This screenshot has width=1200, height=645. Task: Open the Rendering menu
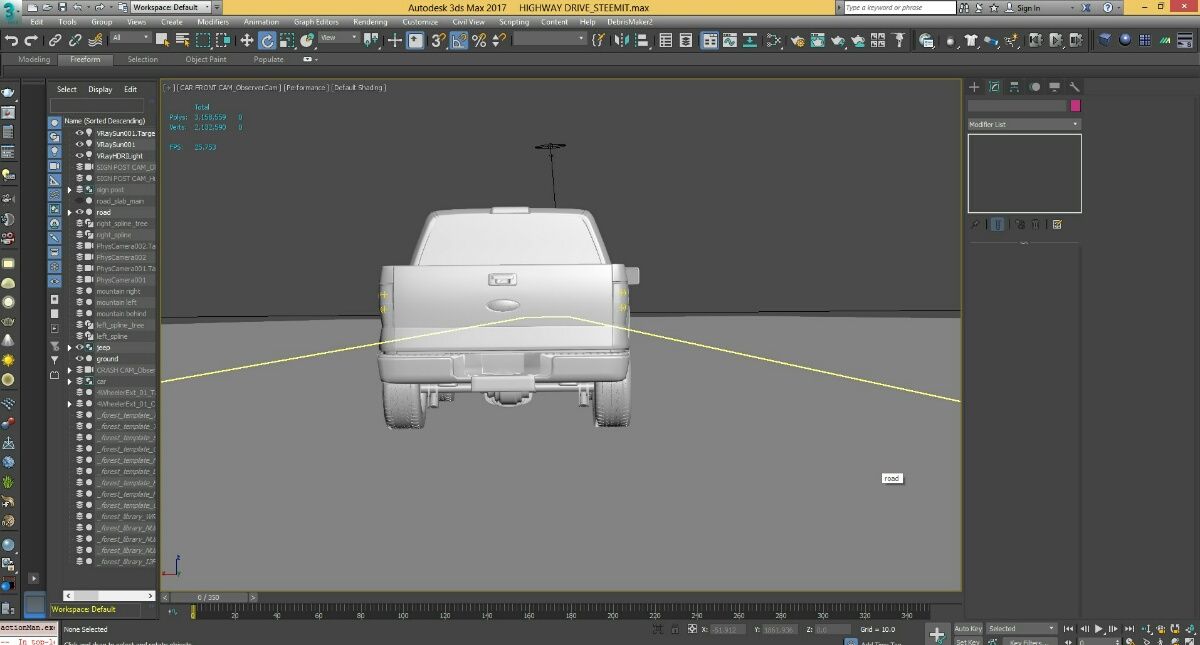370,21
